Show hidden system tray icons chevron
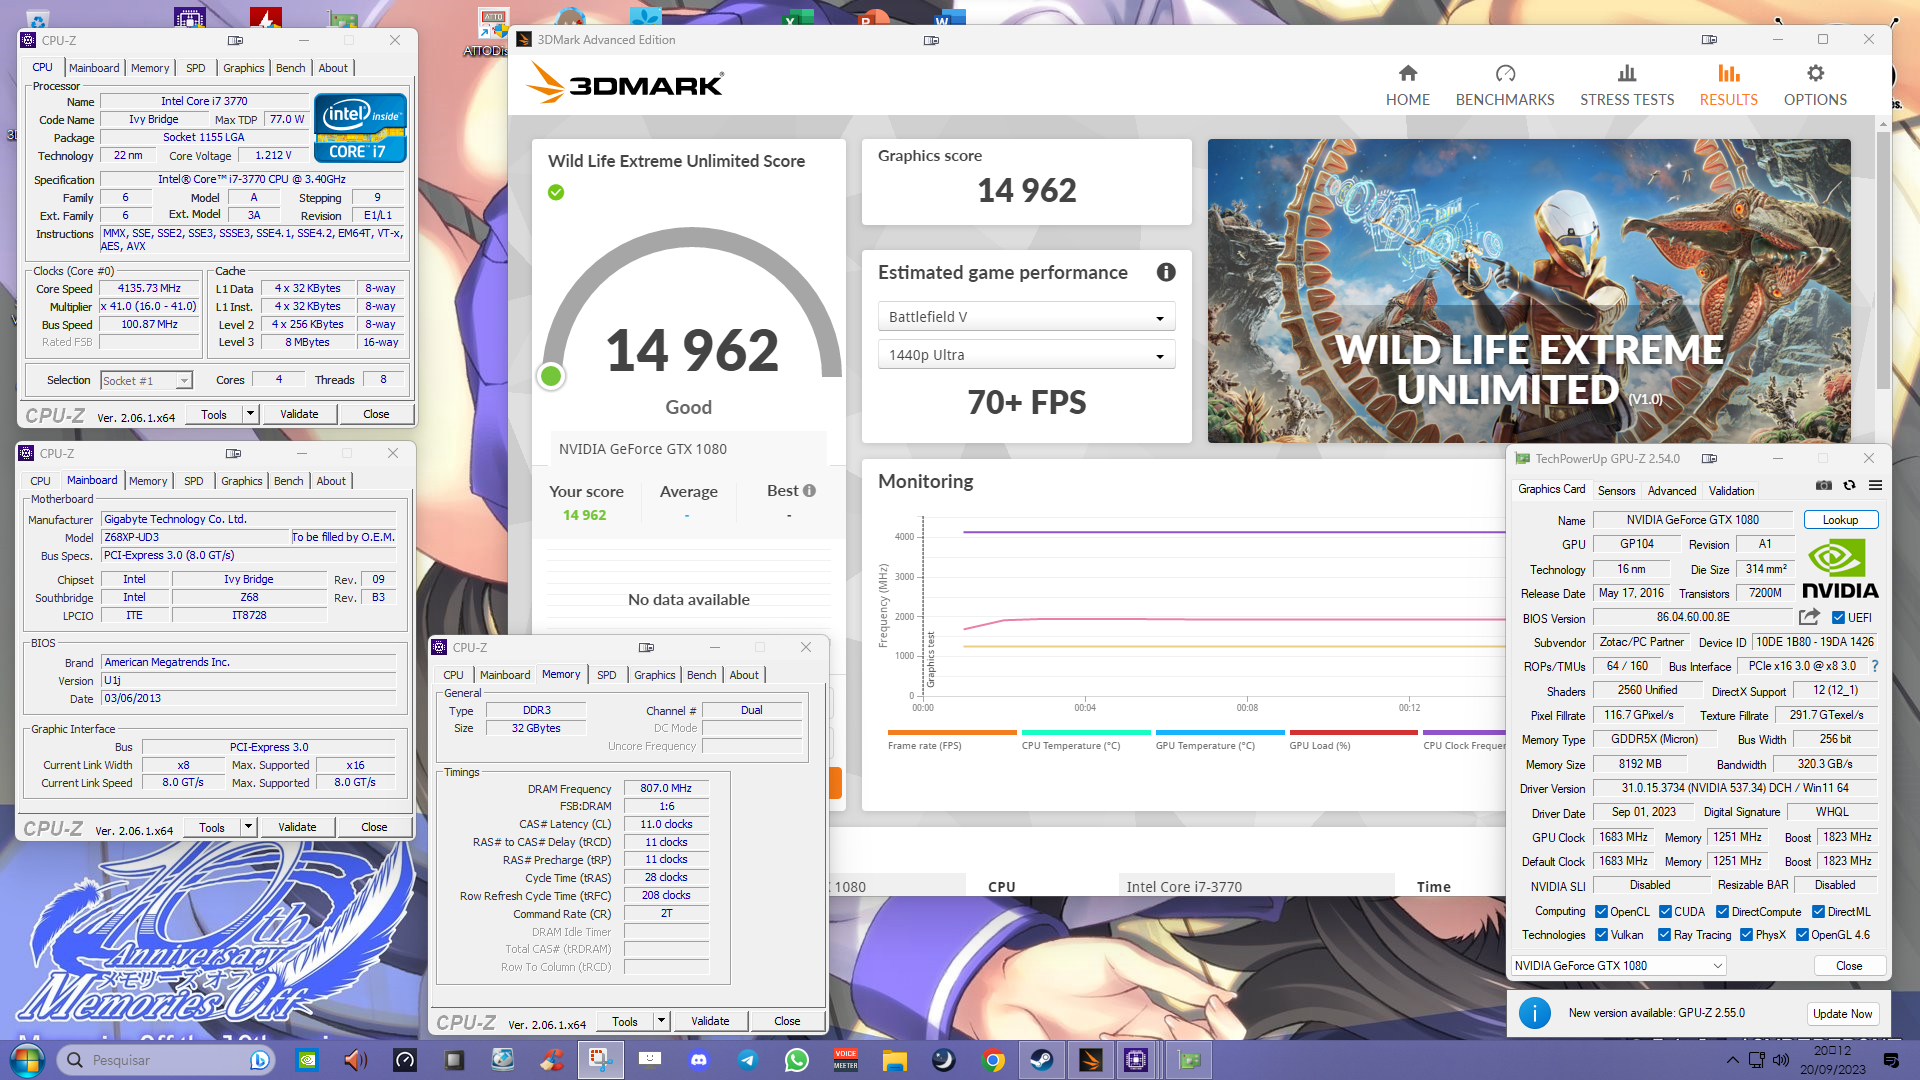This screenshot has height=1080, width=1920. tap(1732, 1060)
